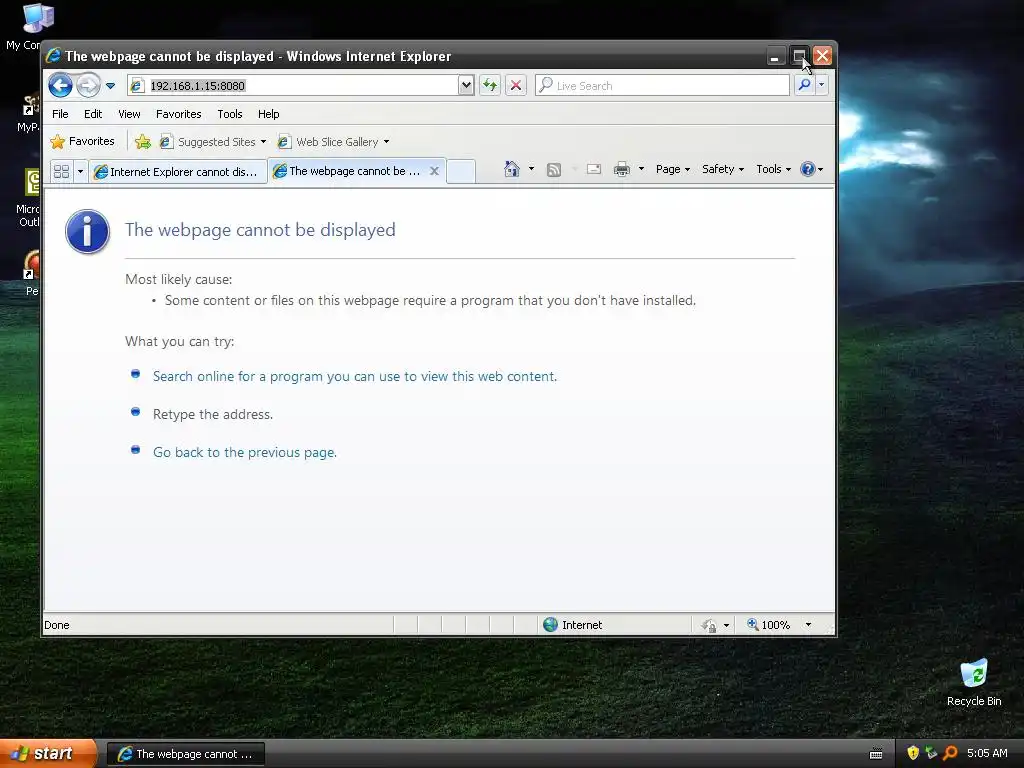This screenshot has width=1024, height=768.
Task: Expand the tab list dropdown arrow
Action: point(80,171)
